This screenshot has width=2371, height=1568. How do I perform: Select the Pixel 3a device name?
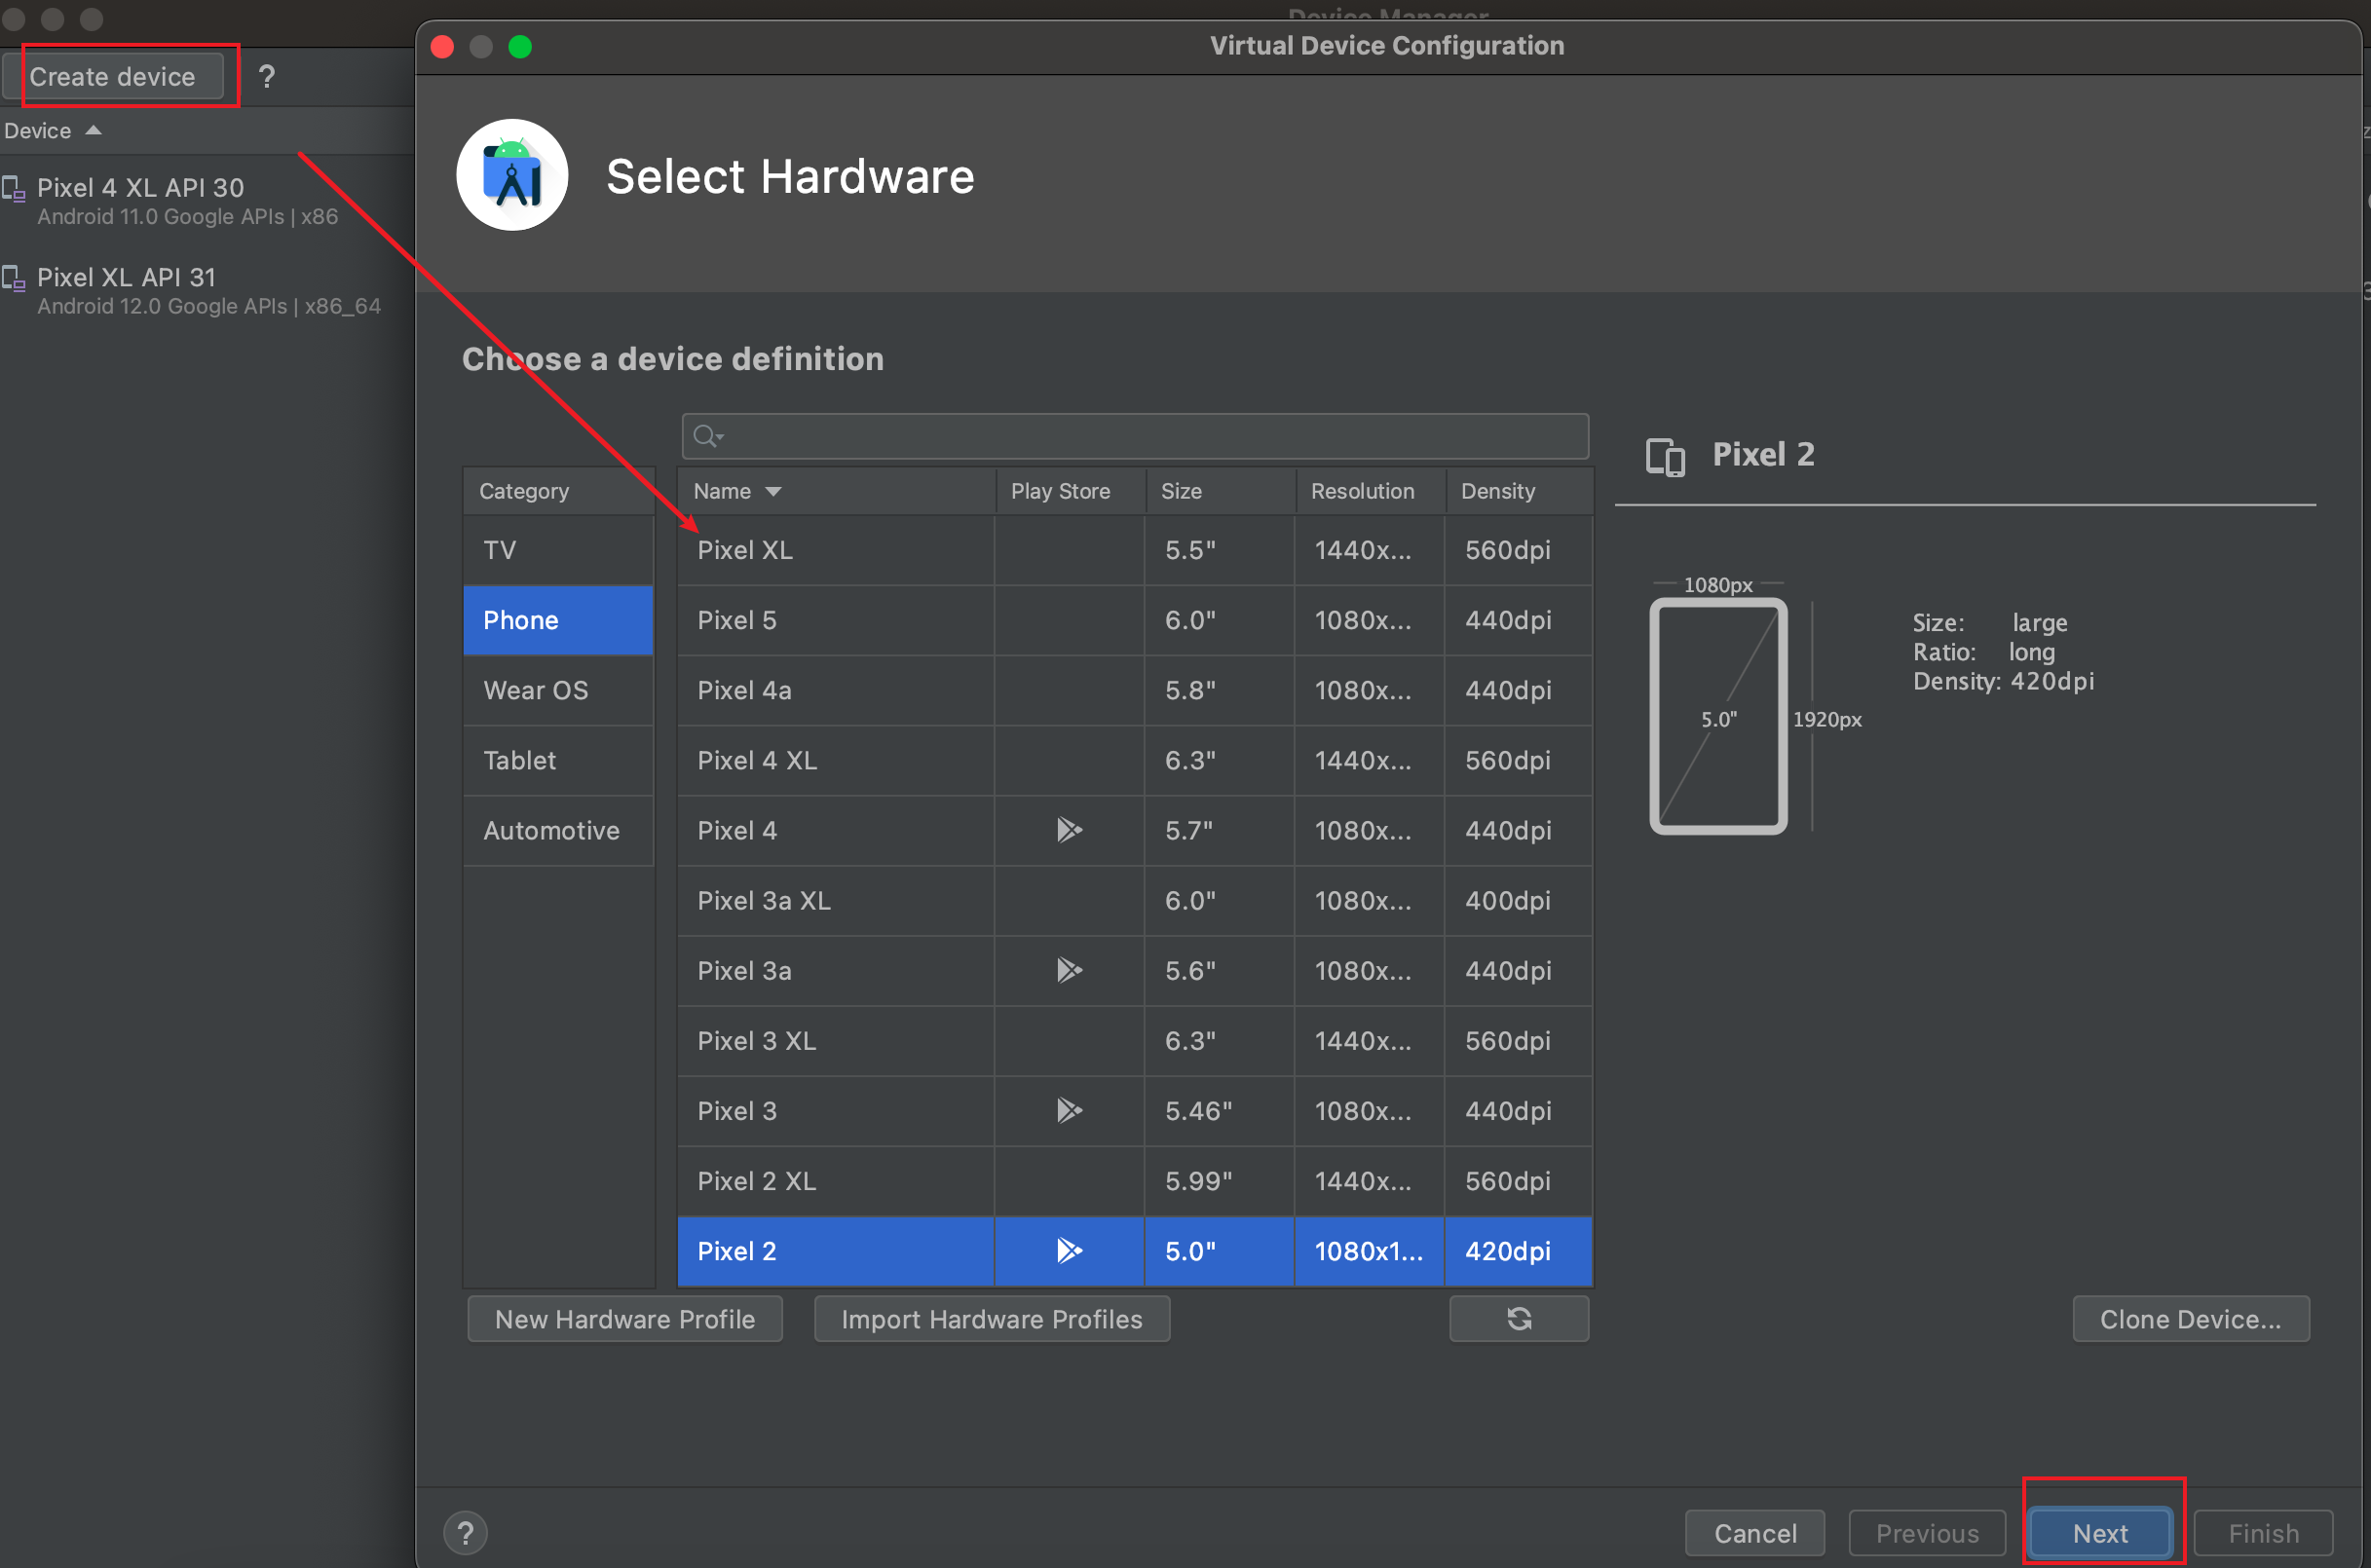pyautogui.click(x=744, y=970)
